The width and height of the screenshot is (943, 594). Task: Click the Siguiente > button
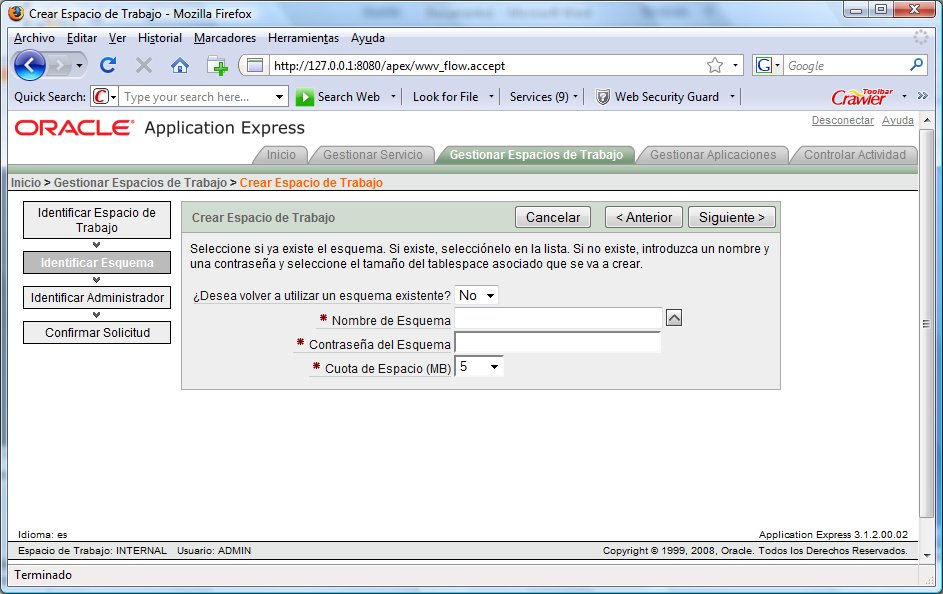732,217
